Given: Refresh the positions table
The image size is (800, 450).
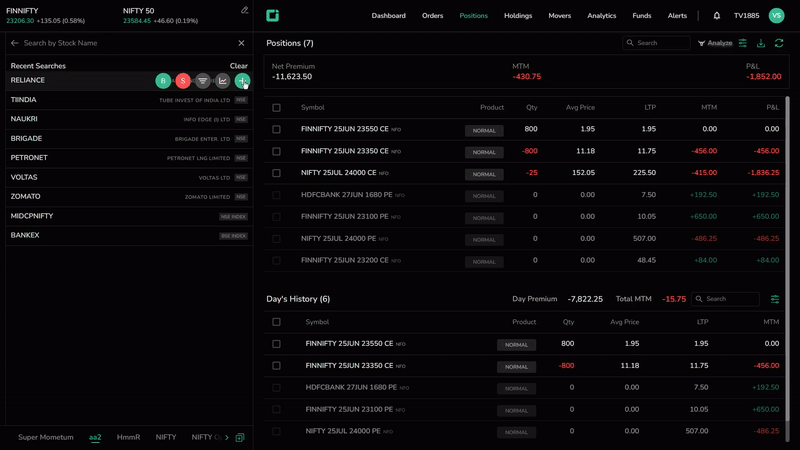Looking at the screenshot, I should point(779,43).
